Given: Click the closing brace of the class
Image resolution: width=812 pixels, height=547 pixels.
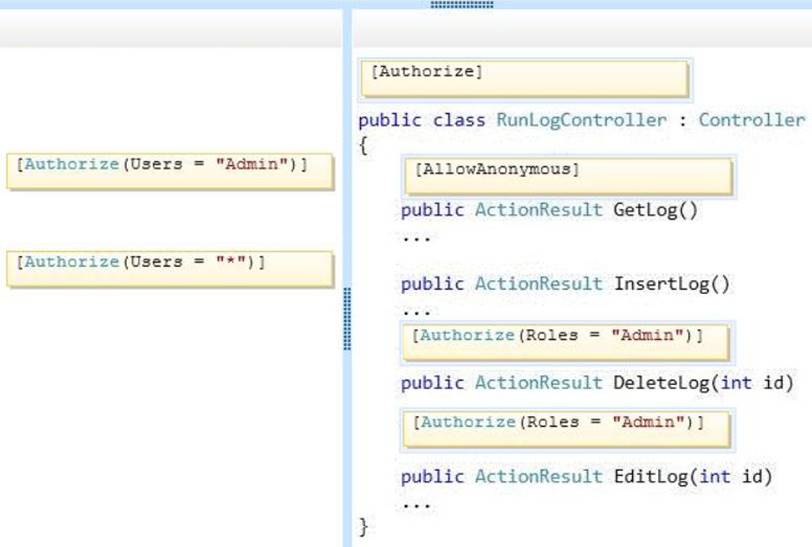Looking at the screenshot, I should (364, 526).
